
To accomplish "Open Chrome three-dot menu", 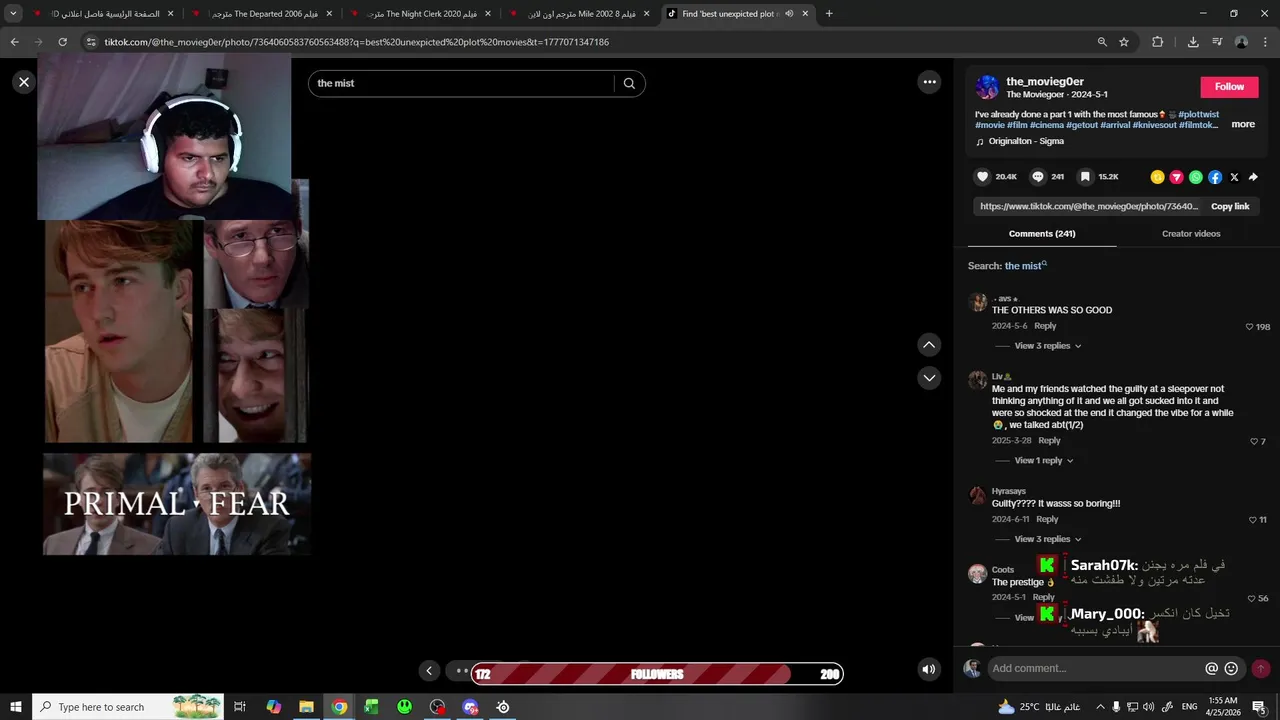I will click(x=1266, y=42).
